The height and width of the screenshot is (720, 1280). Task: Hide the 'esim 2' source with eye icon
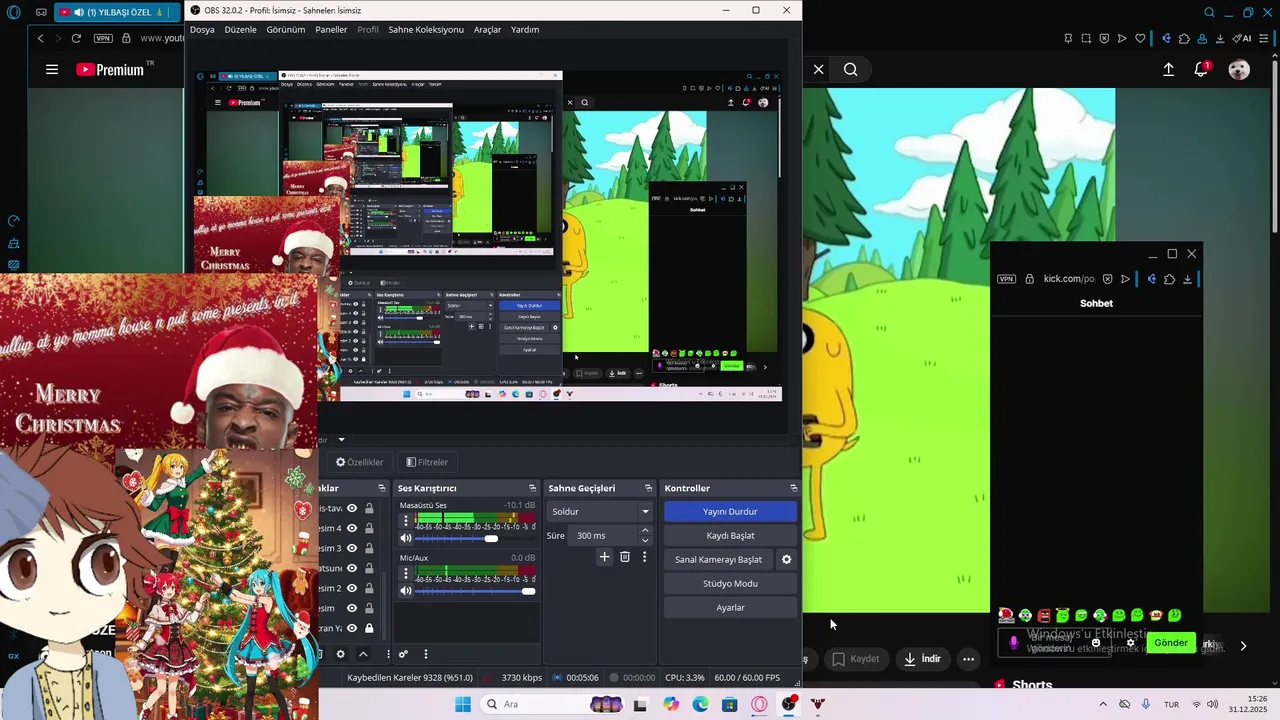coord(352,588)
